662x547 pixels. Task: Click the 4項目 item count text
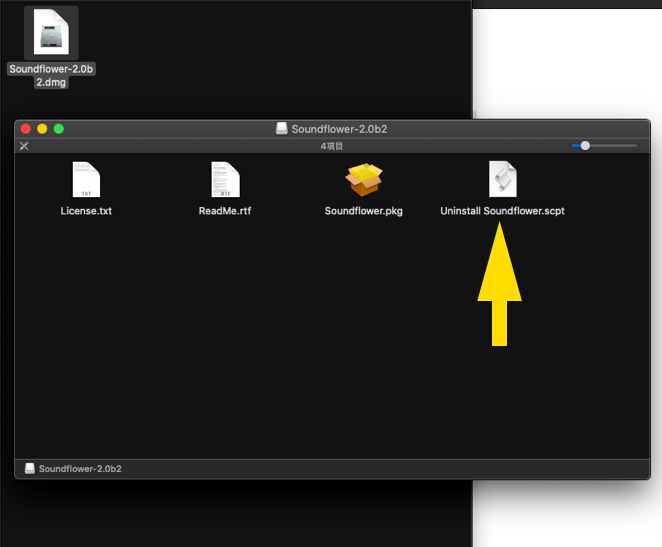click(x=331, y=146)
